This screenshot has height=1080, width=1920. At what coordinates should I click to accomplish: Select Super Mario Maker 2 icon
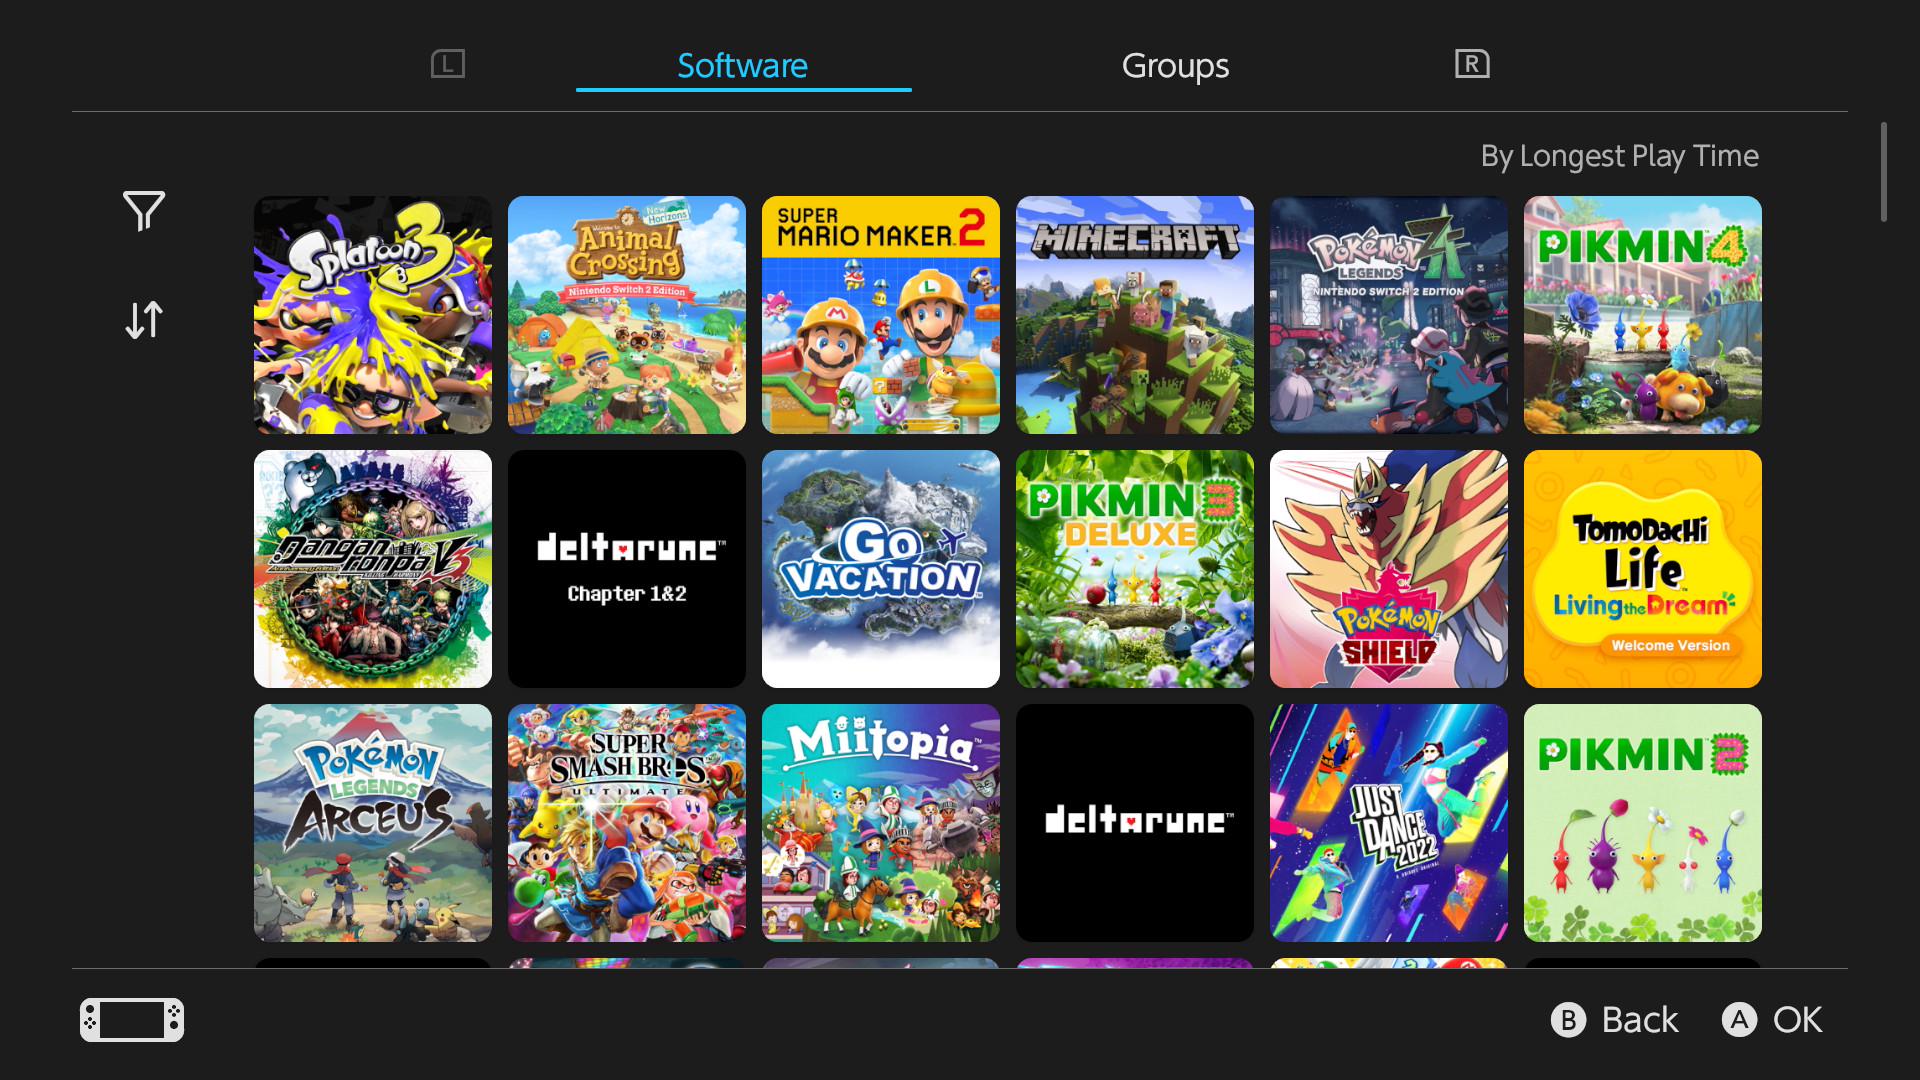881,315
